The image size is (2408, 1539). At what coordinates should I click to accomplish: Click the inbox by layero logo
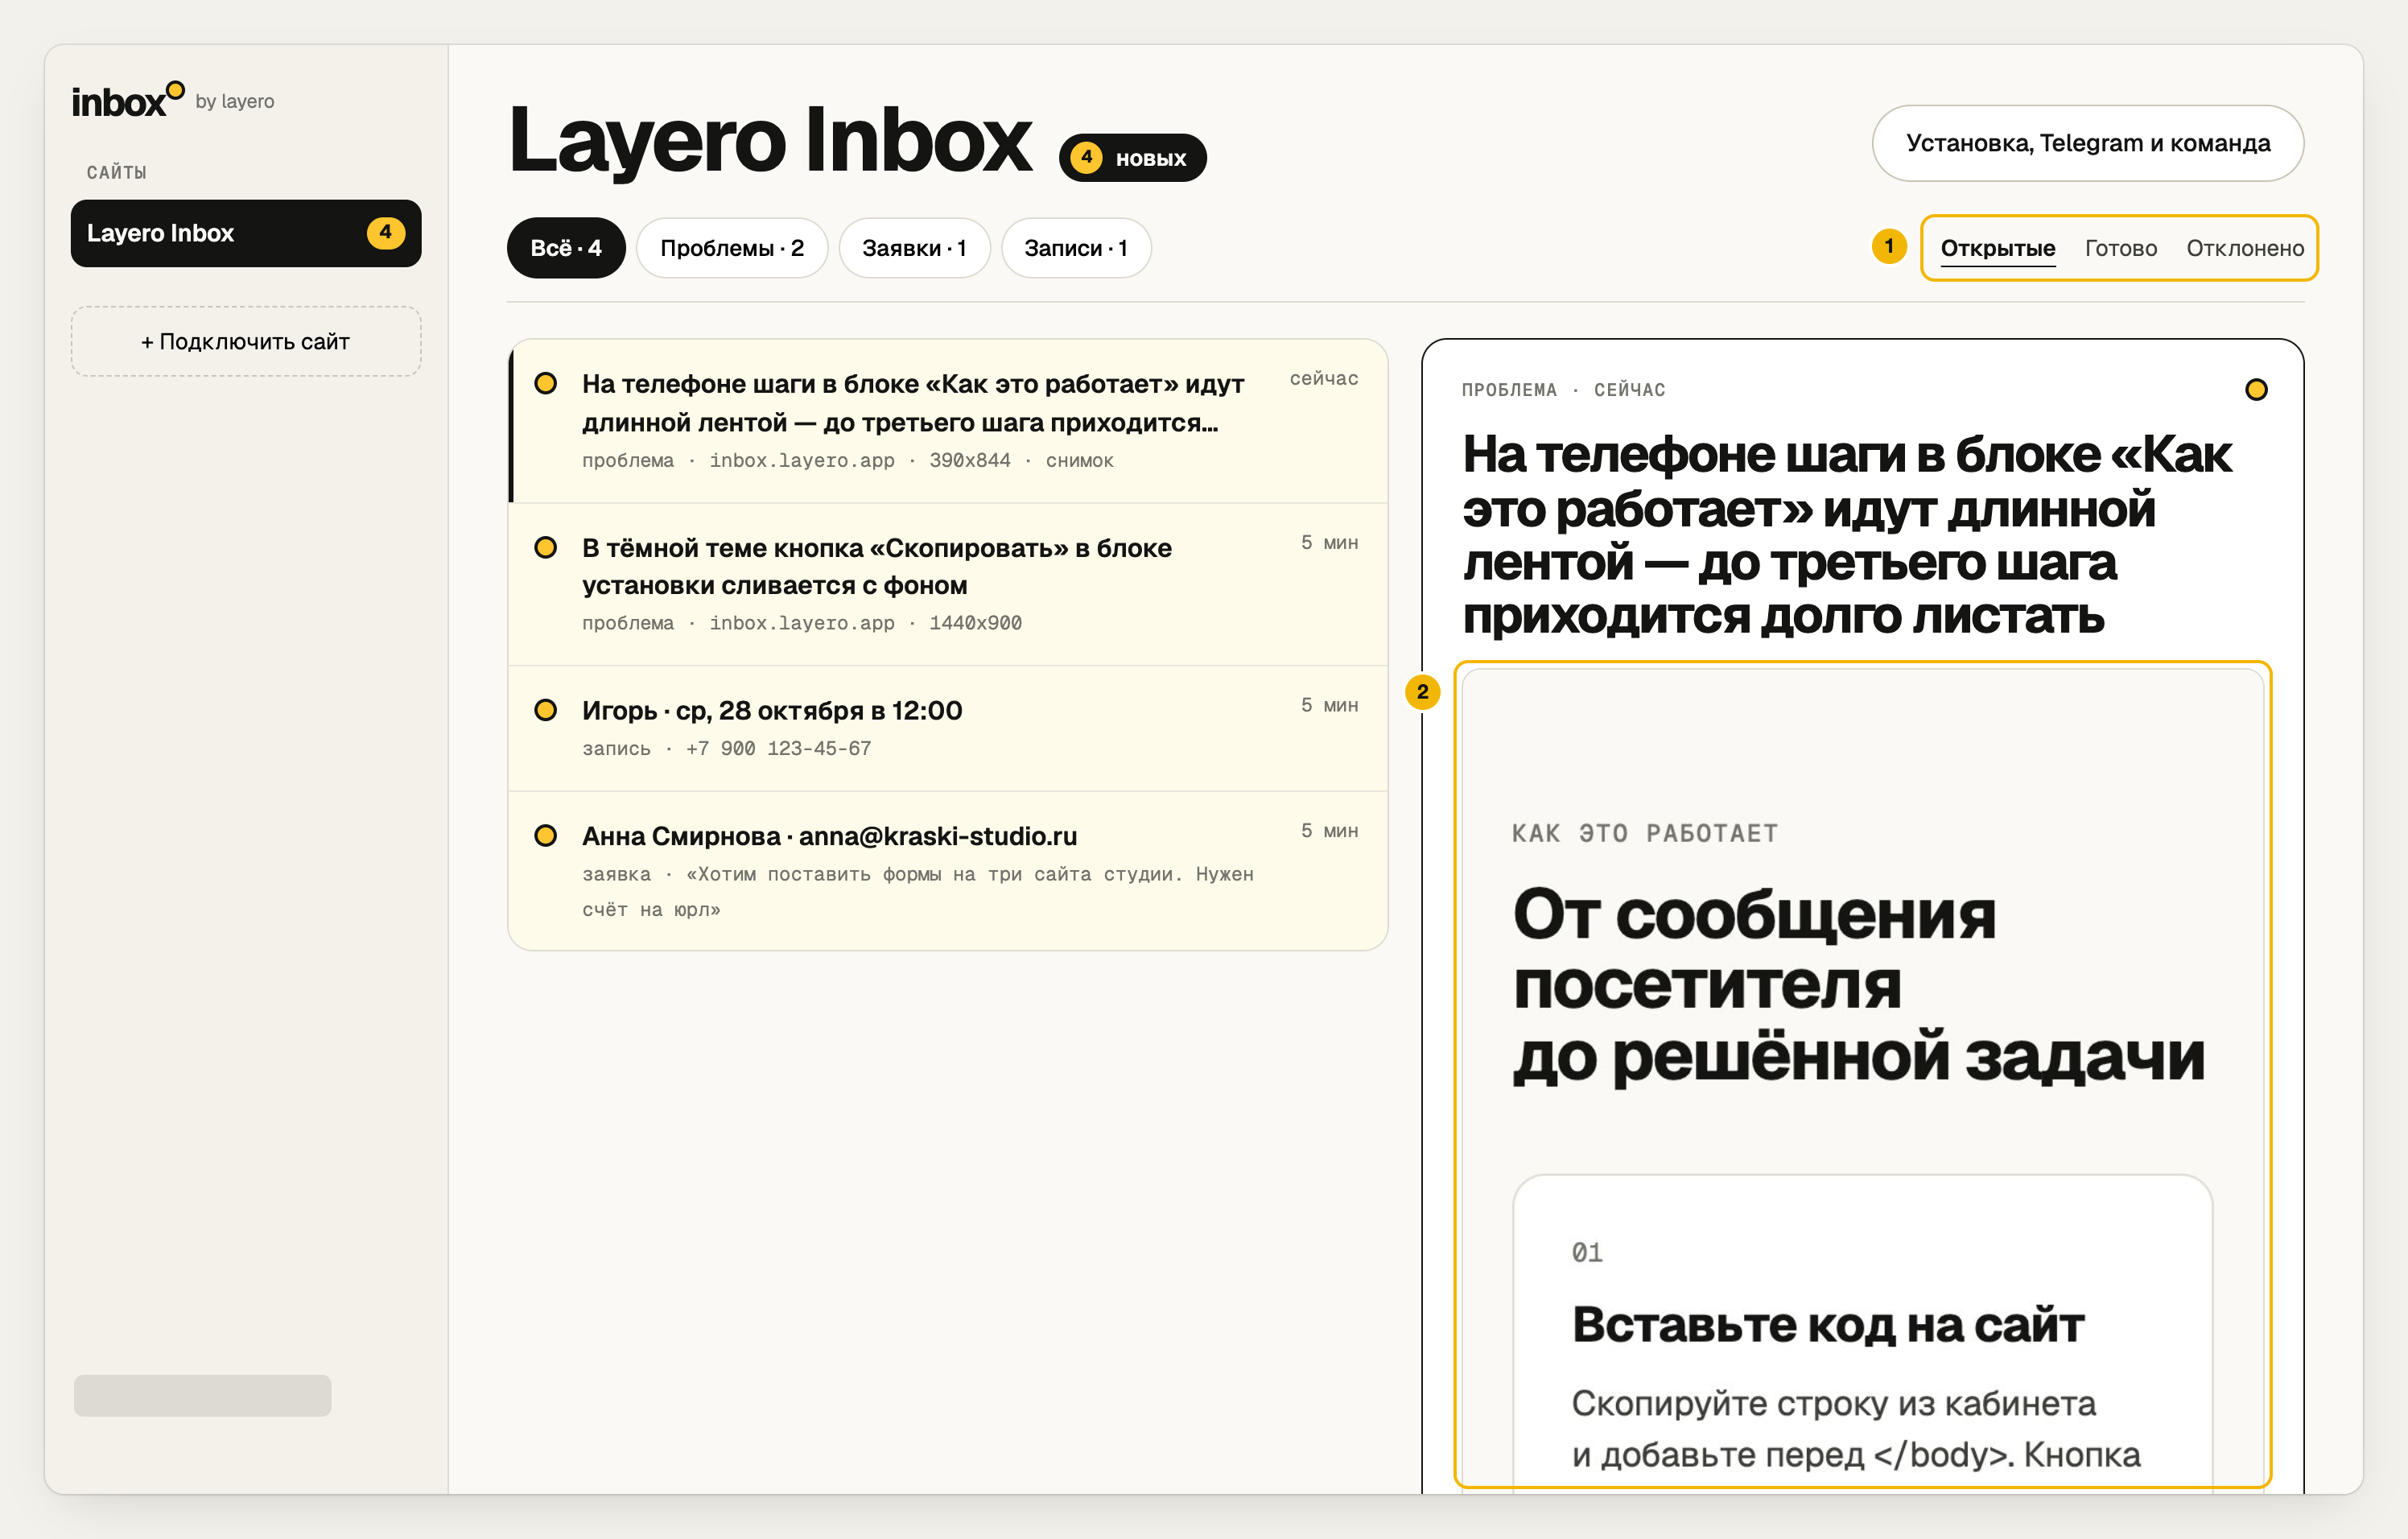[x=173, y=101]
